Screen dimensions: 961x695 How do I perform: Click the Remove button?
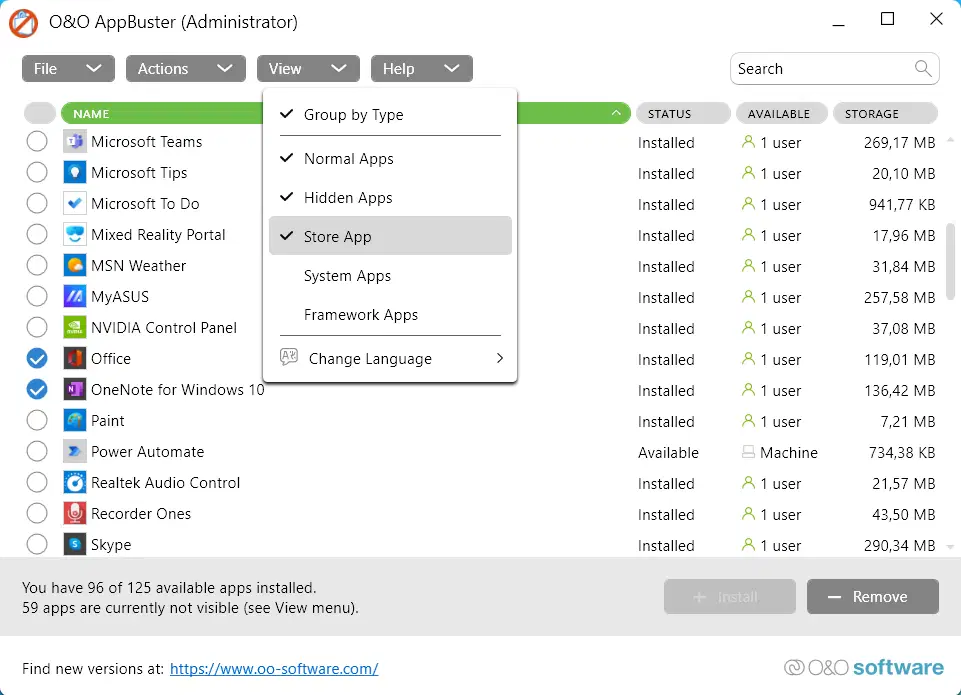click(x=872, y=597)
